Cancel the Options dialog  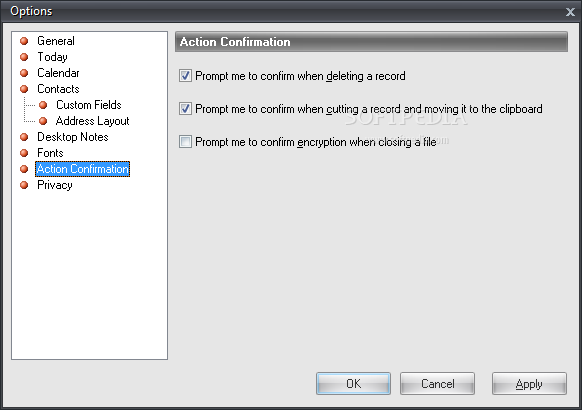coord(438,384)
